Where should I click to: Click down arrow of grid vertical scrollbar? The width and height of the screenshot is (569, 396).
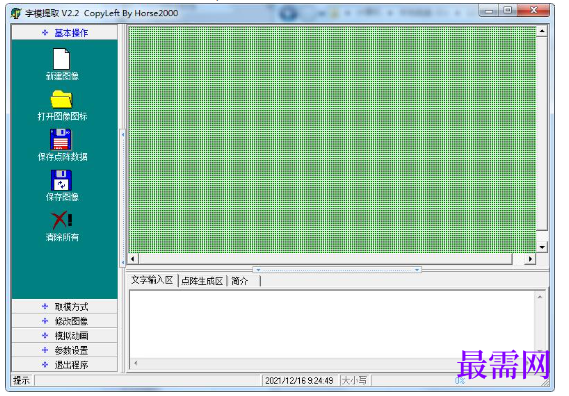coord(542,248)
